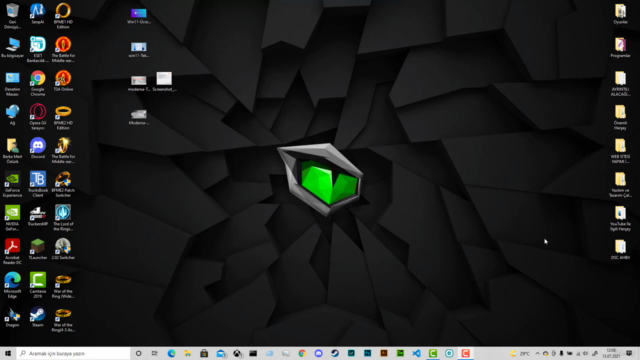Switch to the red Camtasia Recorder taskbar button
This screenshot has height=360, width=640.
pyautogui.click(x=466, y=353)
